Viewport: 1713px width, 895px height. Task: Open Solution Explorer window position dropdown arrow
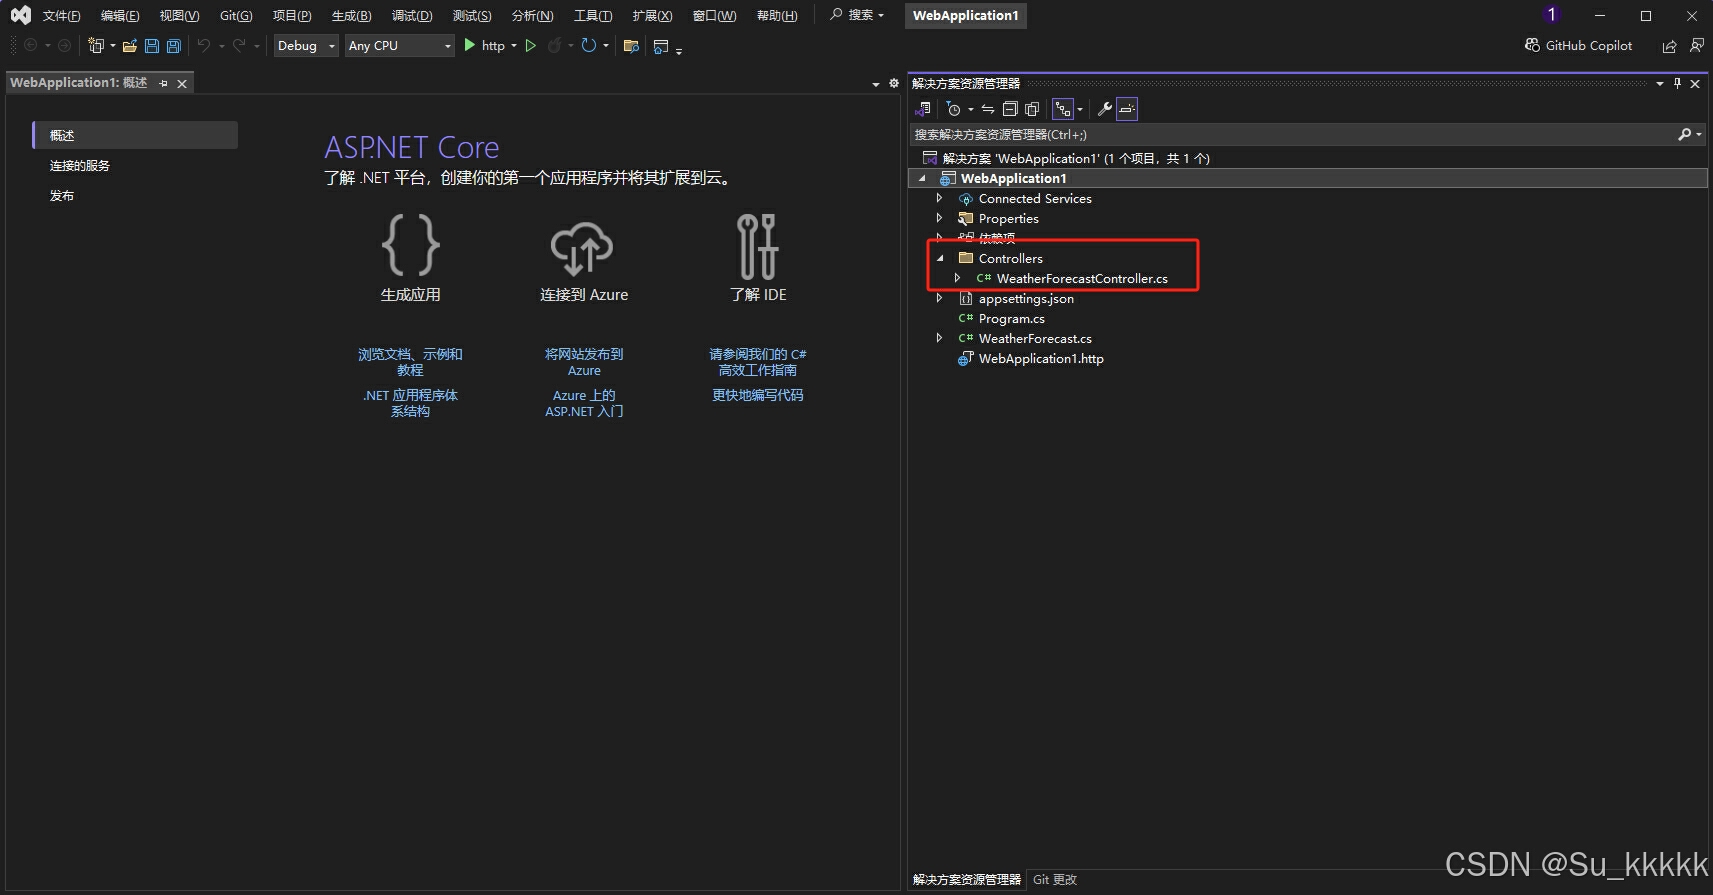(x=1660, y=84)
